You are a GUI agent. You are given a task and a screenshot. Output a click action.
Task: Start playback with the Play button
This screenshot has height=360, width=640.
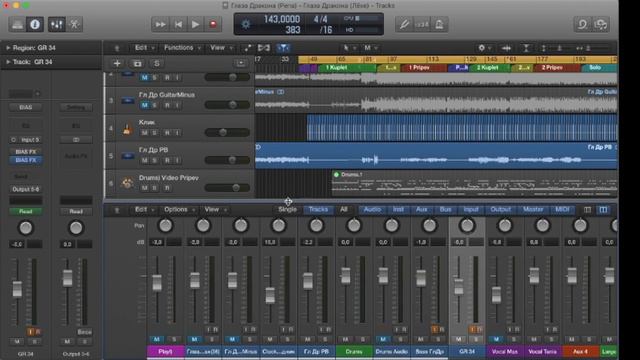click(196, 24)
